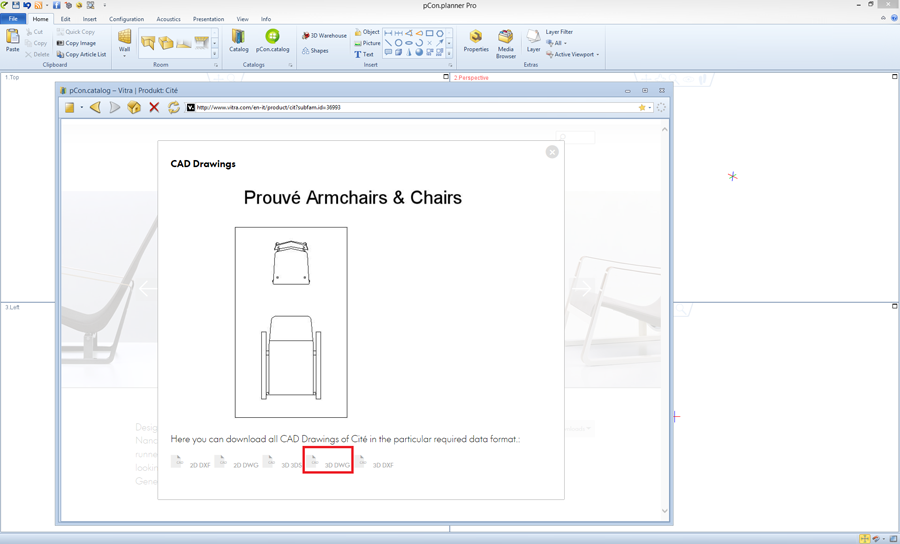
Task: Open the Presentation ribbon tab
Action: (x=208, y=19)
